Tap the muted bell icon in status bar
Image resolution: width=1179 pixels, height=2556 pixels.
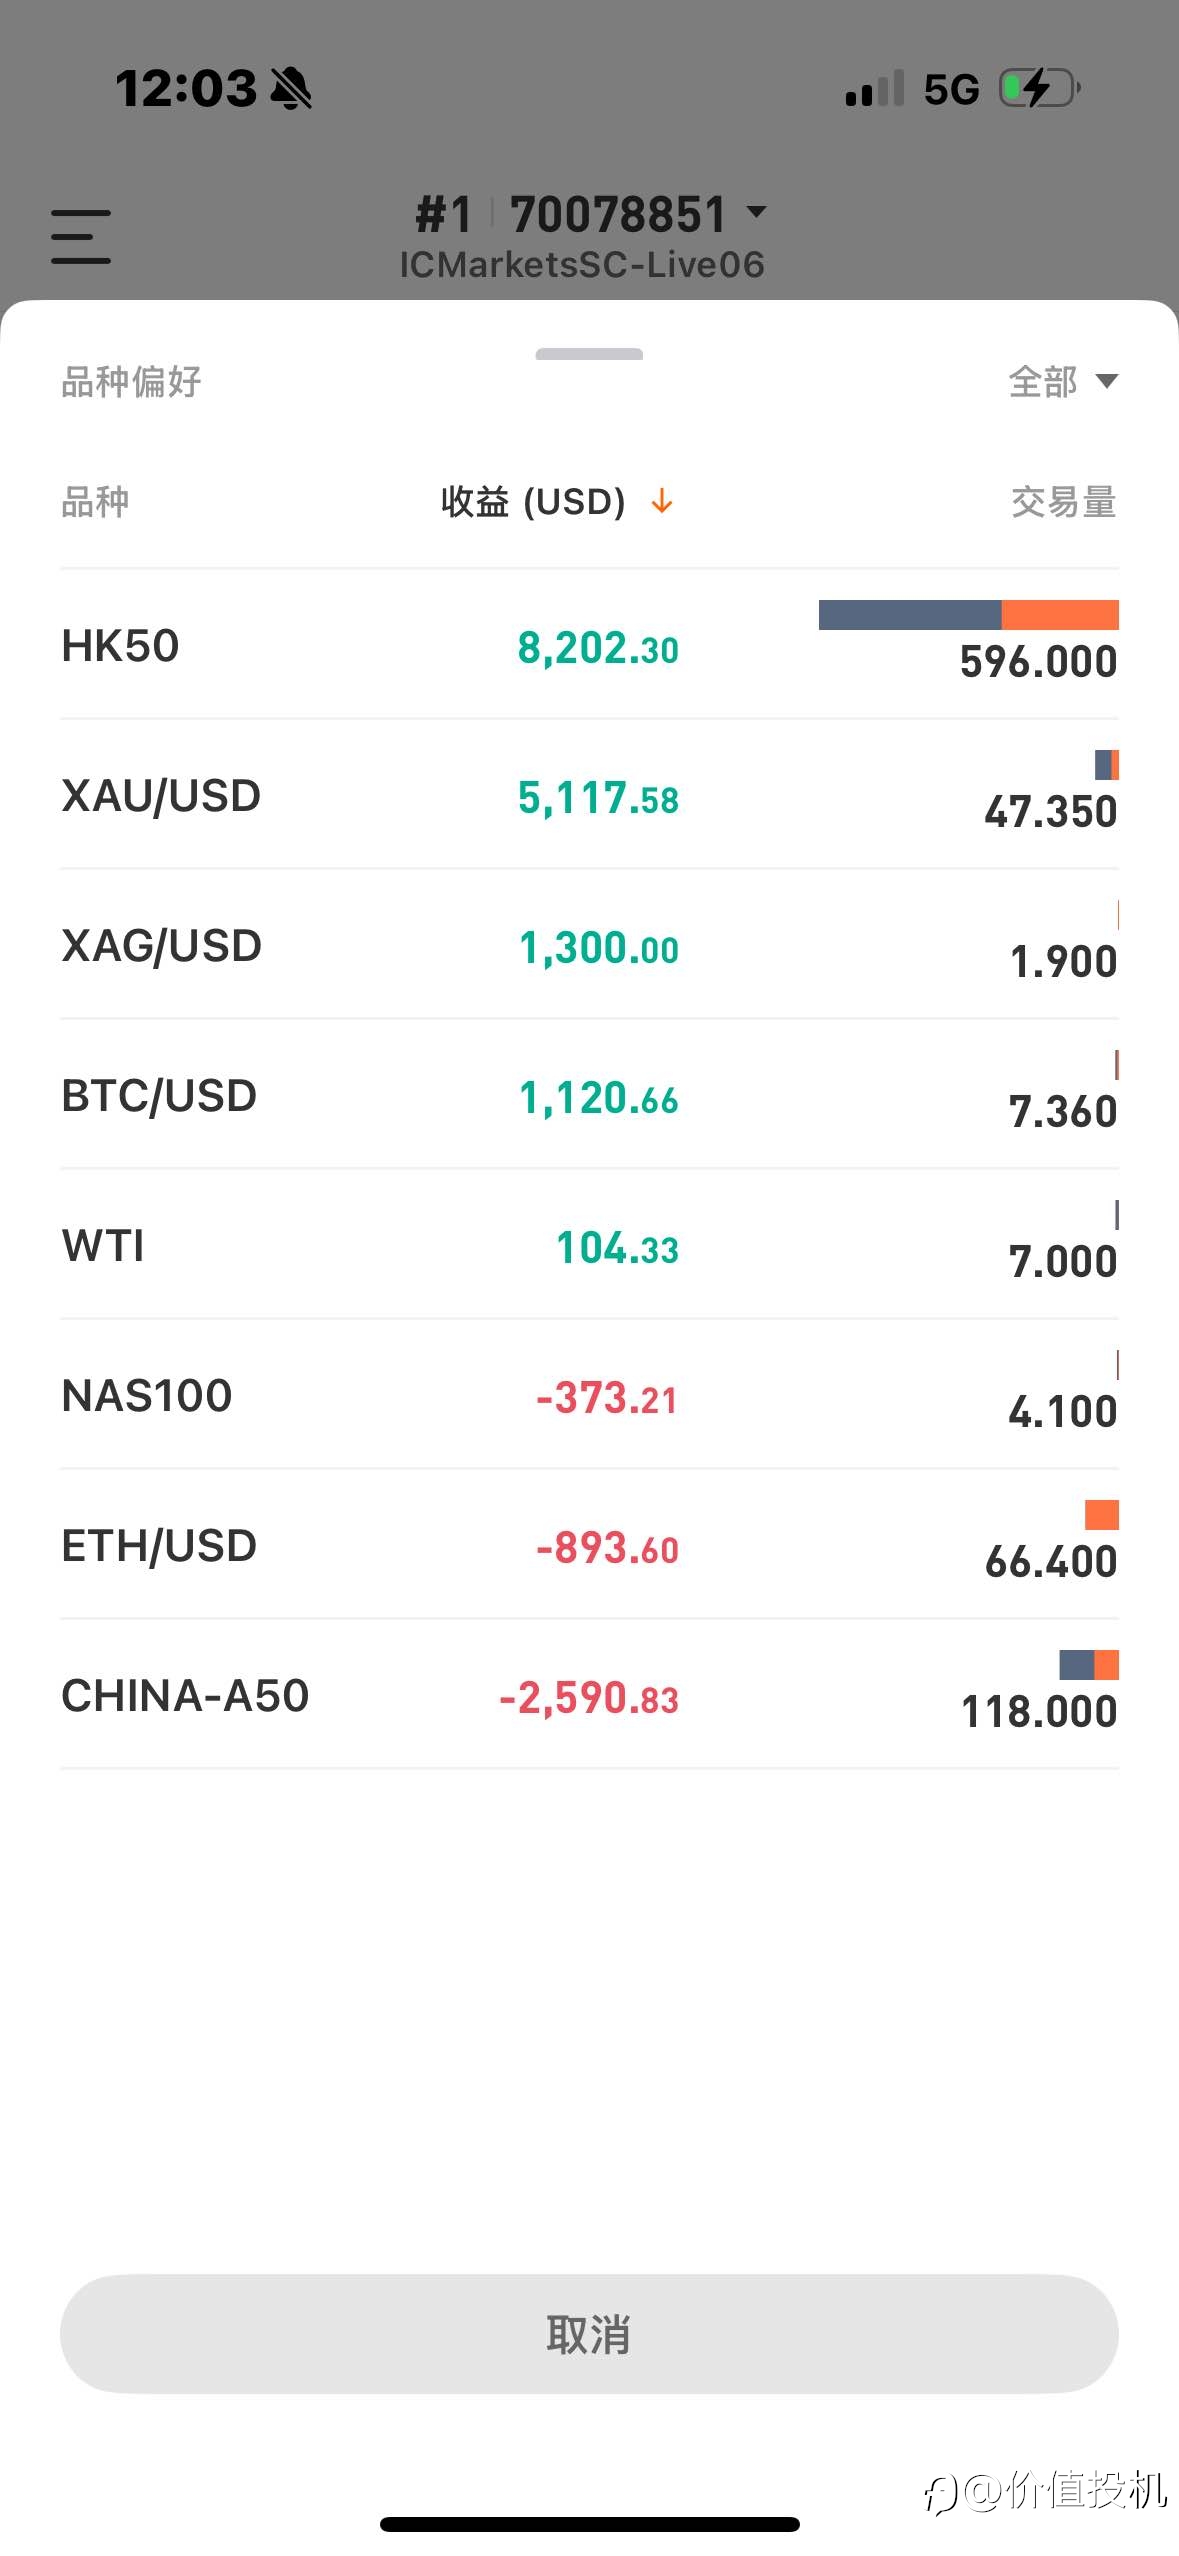tap(292, 88)
